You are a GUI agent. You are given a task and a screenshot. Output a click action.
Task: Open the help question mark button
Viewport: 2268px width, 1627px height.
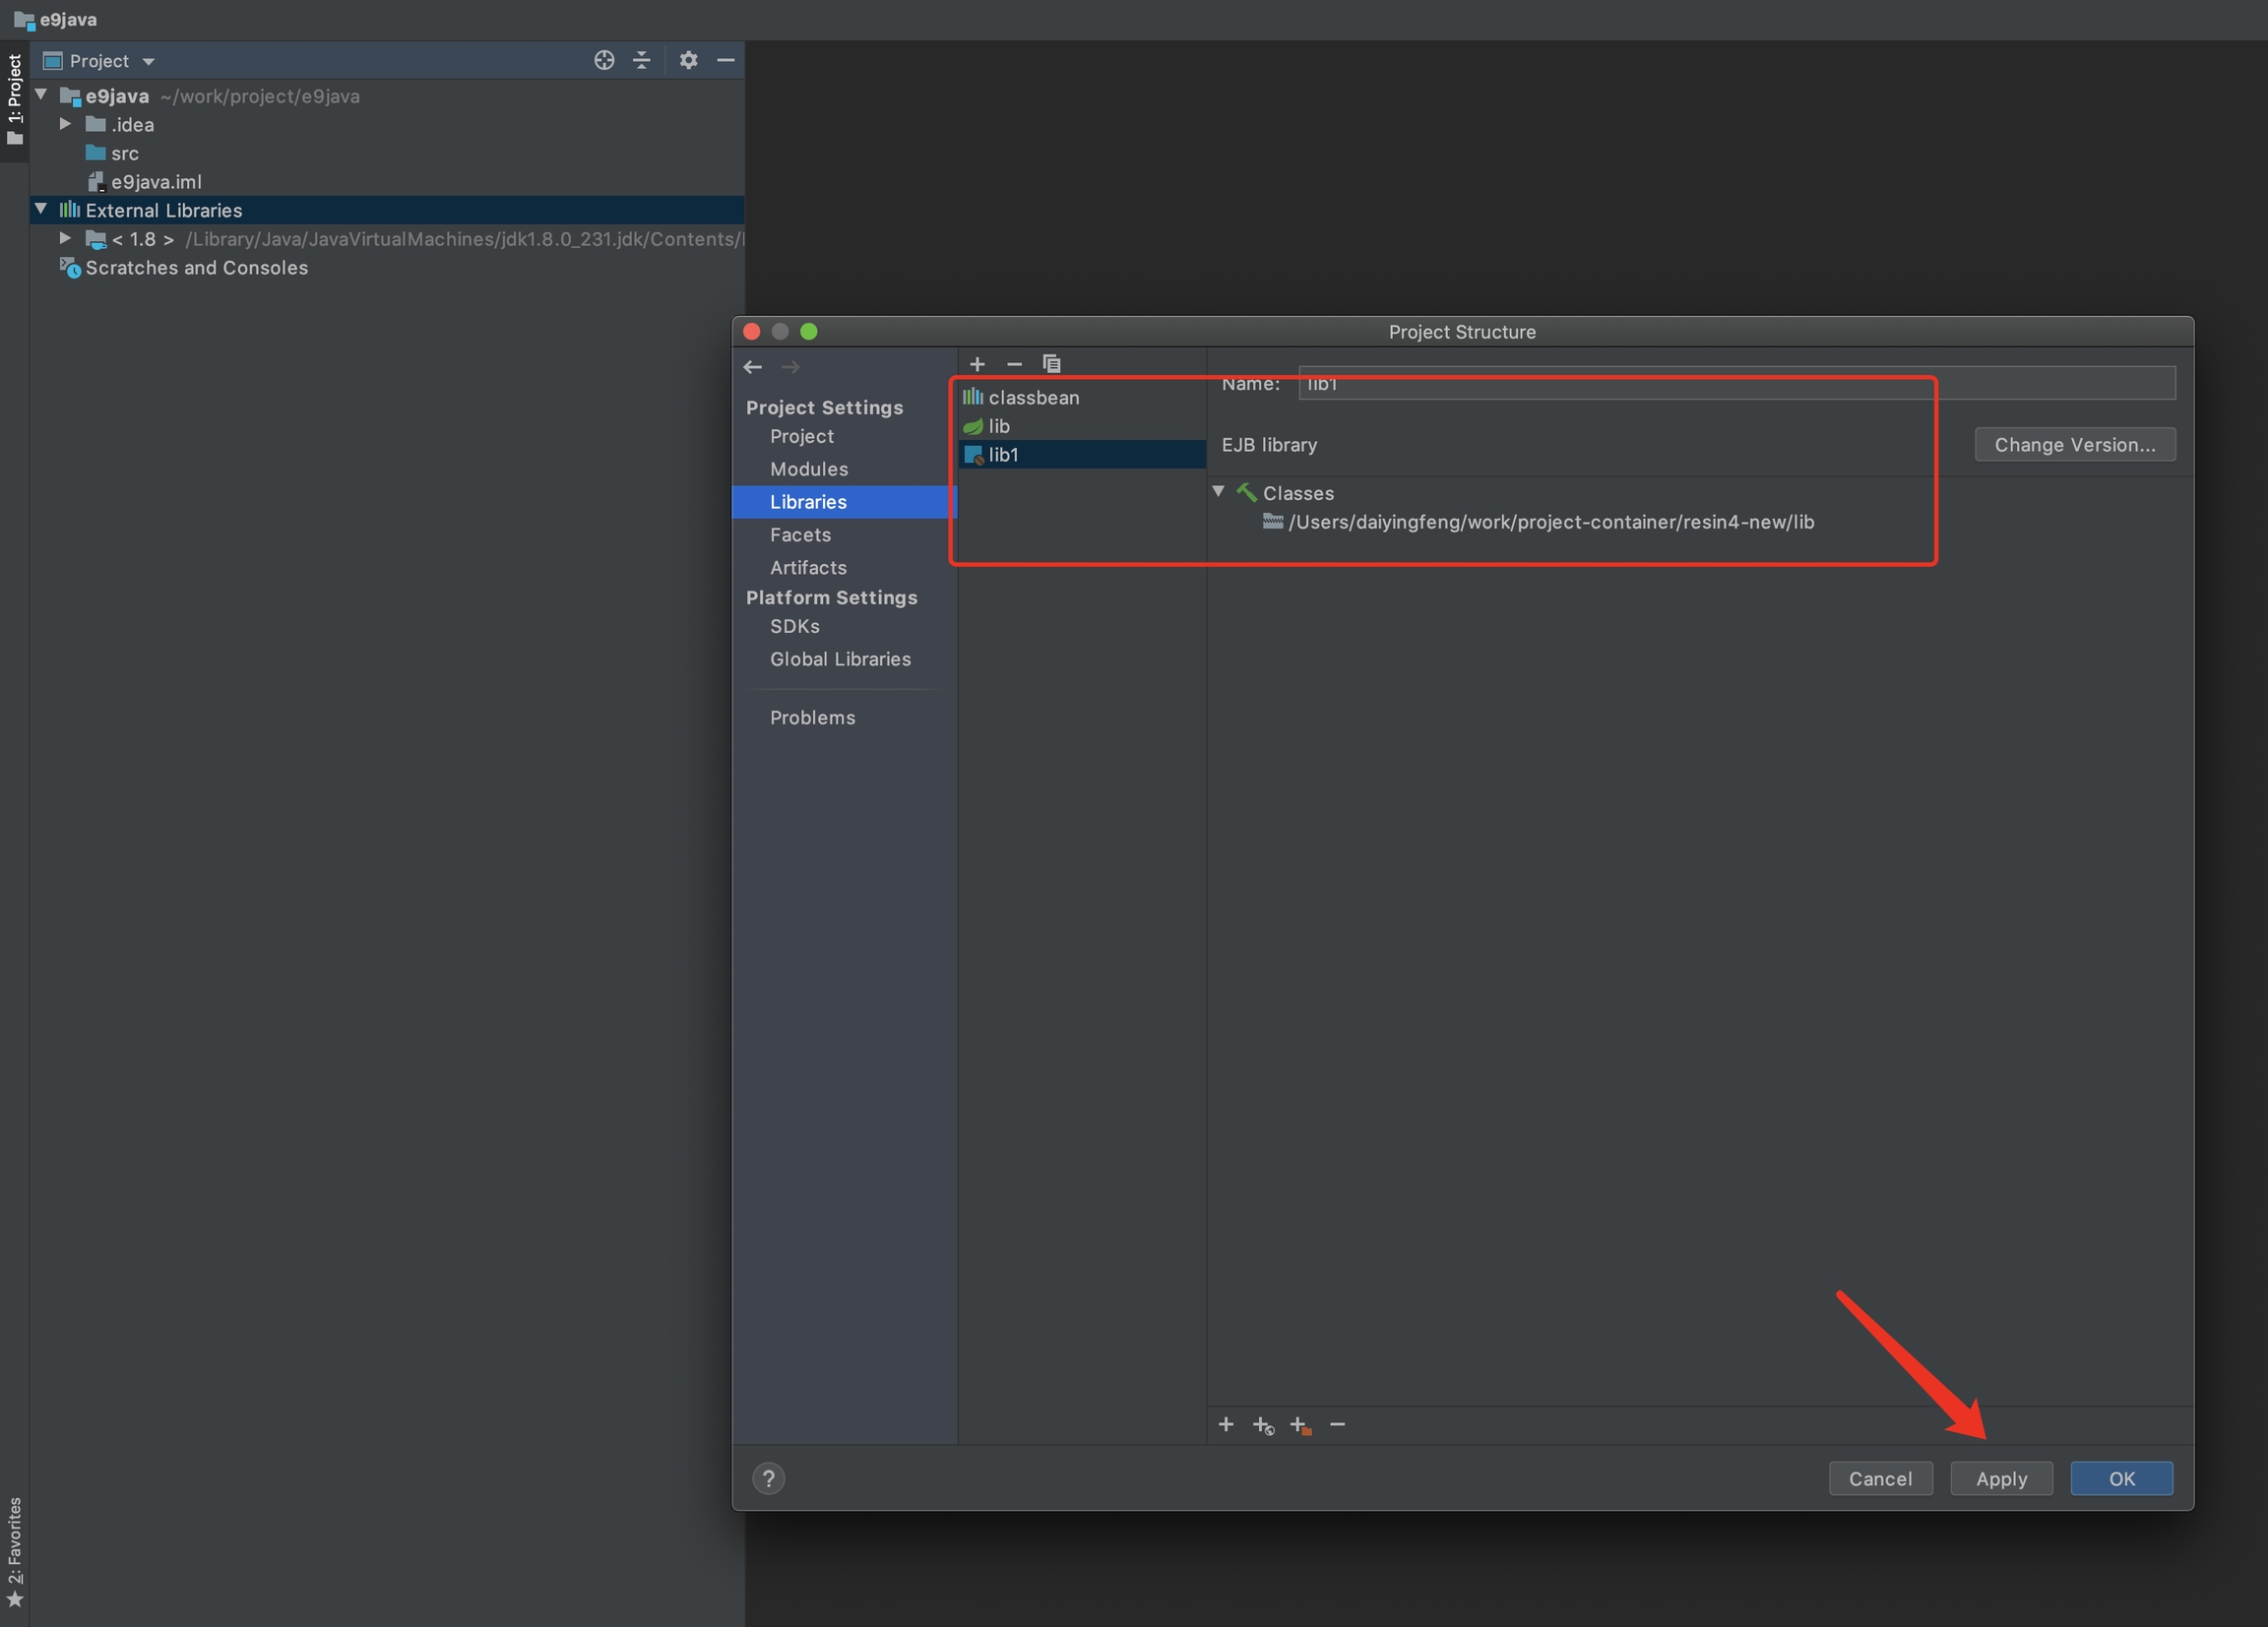(x=768, y=1478)
